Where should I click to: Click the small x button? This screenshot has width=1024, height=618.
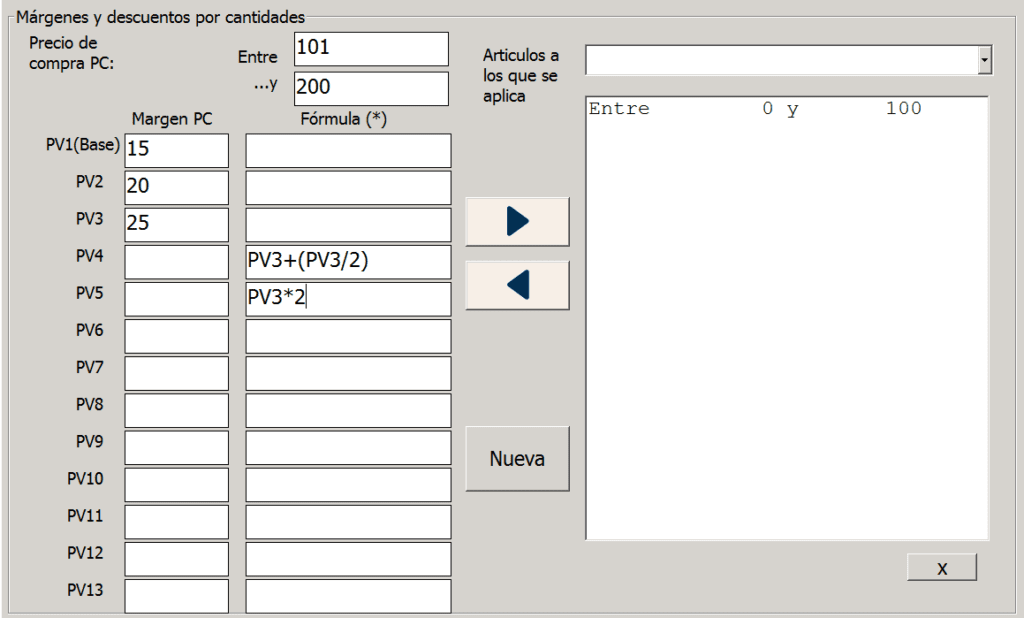pos(941,568)
